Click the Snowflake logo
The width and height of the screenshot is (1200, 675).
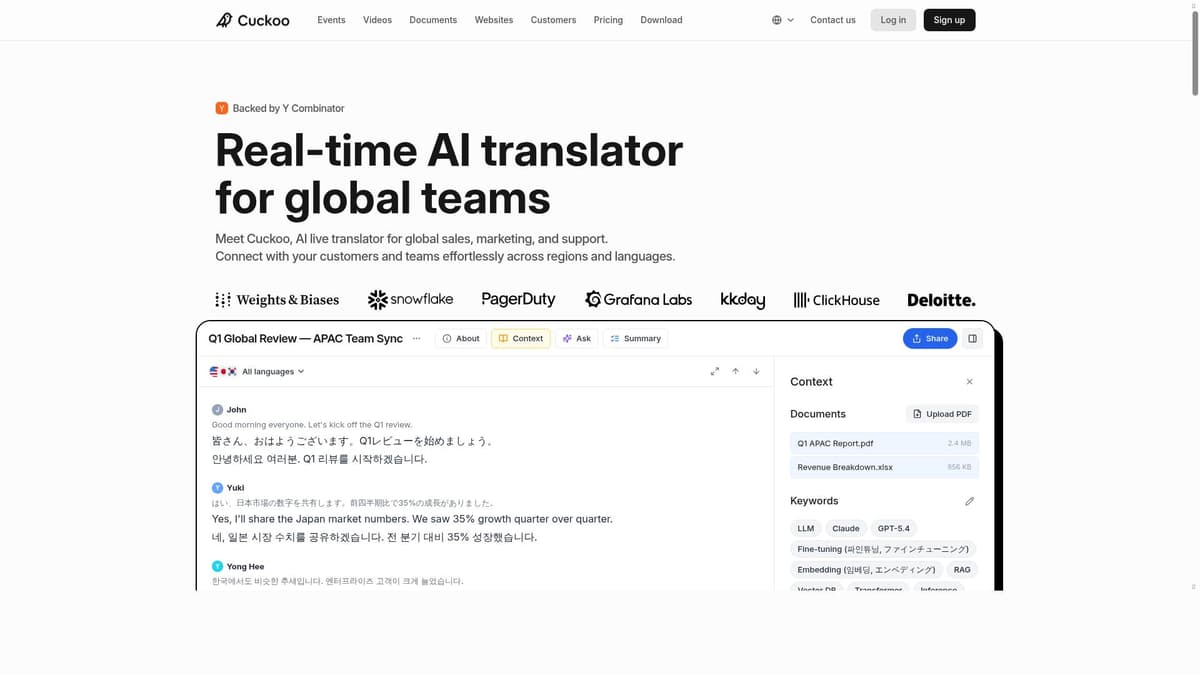pyautogui.click(x=410, y=299)
